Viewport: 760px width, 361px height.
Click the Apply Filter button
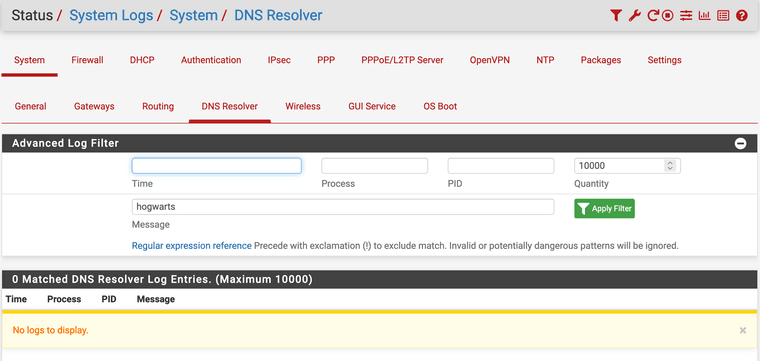coord(604,209)
